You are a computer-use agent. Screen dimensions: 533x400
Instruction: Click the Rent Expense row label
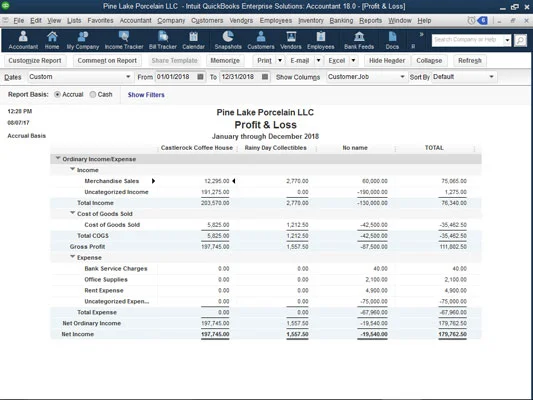(x=104, y=291)
